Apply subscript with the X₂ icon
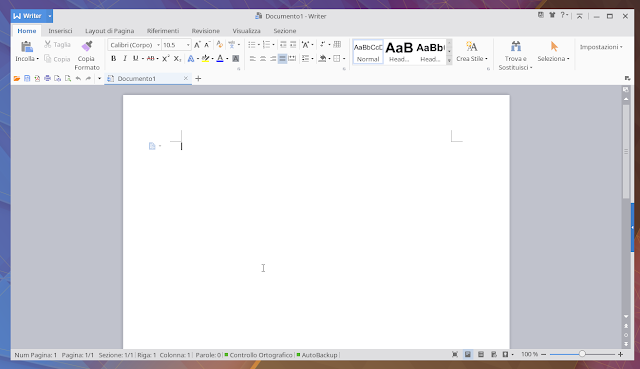Viewport: 640px width, 369px height. pos(177,58)
